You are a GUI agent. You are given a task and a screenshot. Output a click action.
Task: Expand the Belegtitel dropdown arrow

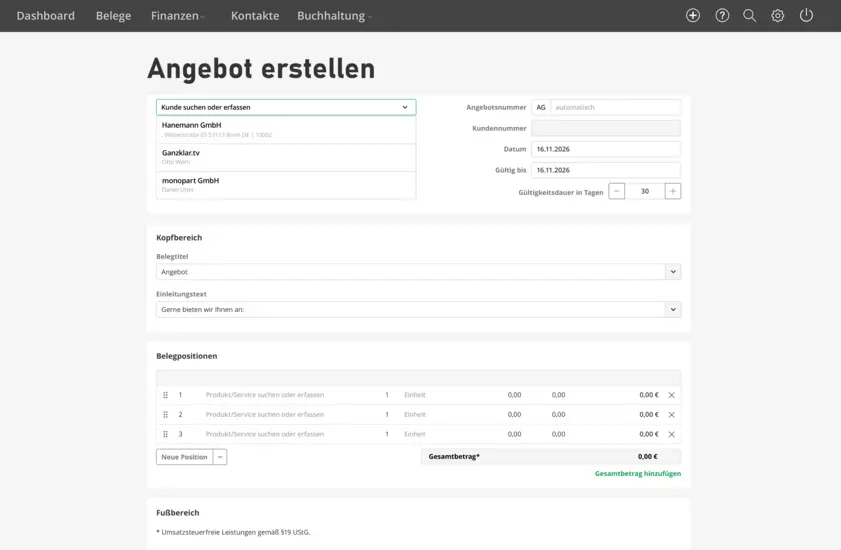click(x=673, y=272)
